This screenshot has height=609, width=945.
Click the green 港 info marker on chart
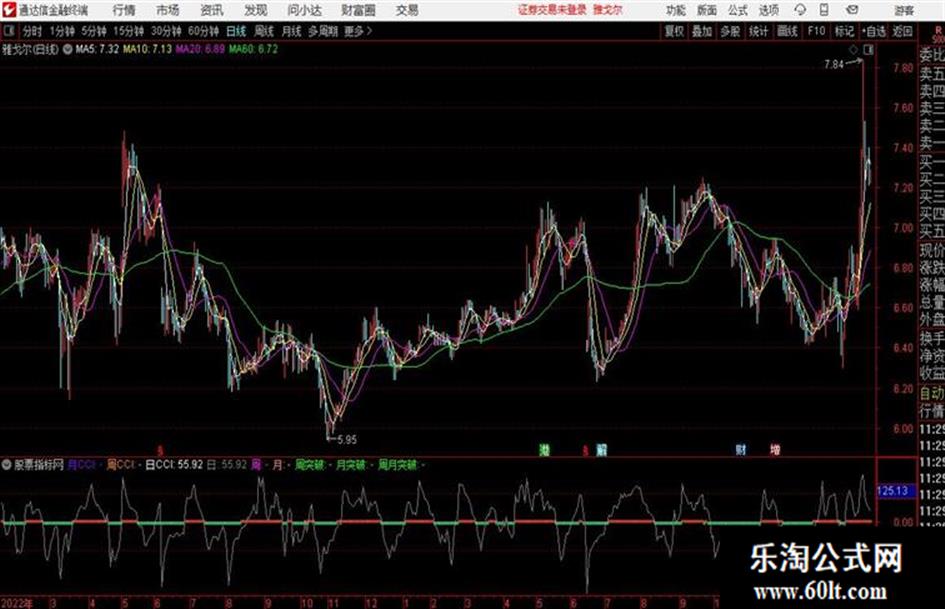tap(545, 450)
